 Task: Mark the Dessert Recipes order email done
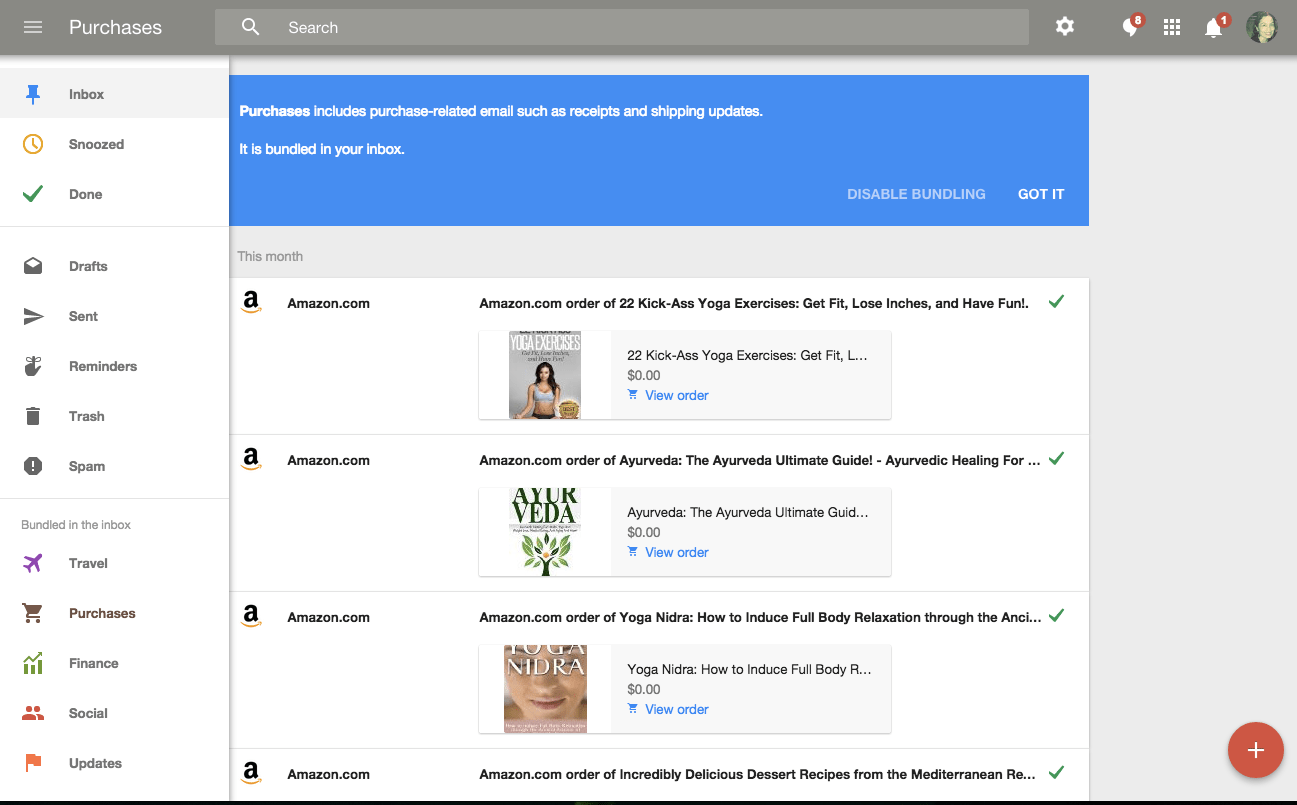(1056, 773)
